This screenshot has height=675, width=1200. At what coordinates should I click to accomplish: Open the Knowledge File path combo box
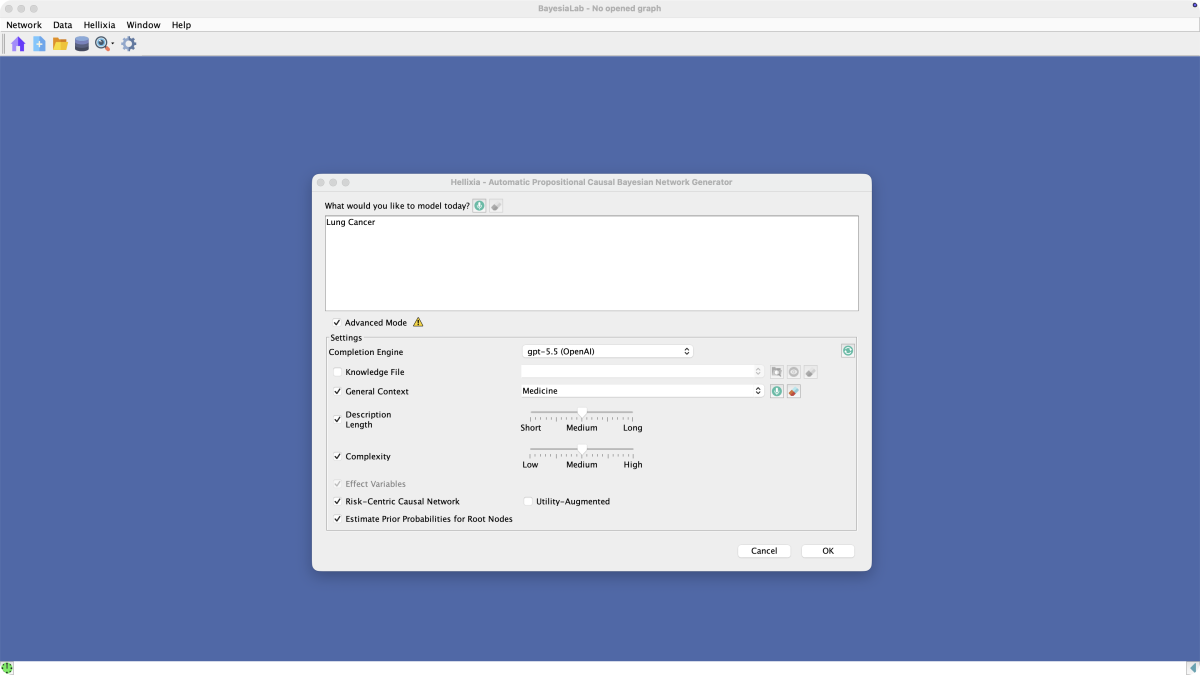642,371
